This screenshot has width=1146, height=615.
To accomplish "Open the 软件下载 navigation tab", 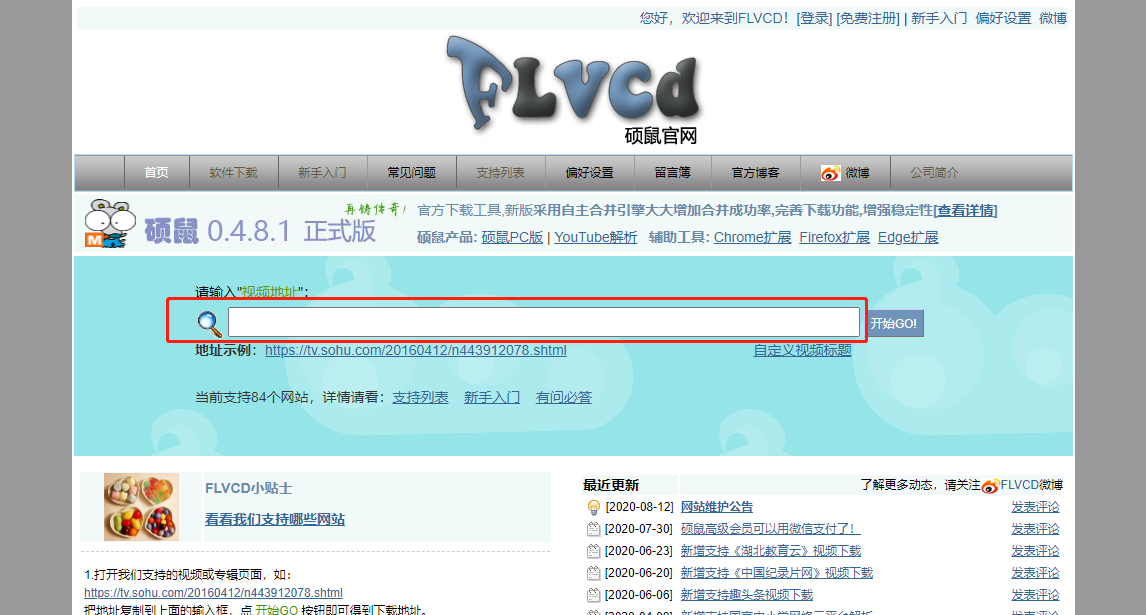I will click(233, 173).
